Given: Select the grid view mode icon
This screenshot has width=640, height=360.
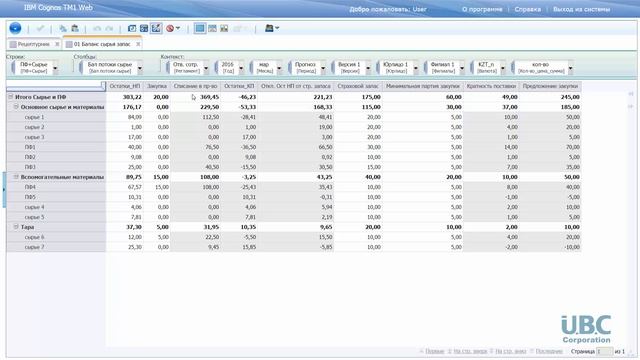Looking at the screenshot, I should 200,28.
